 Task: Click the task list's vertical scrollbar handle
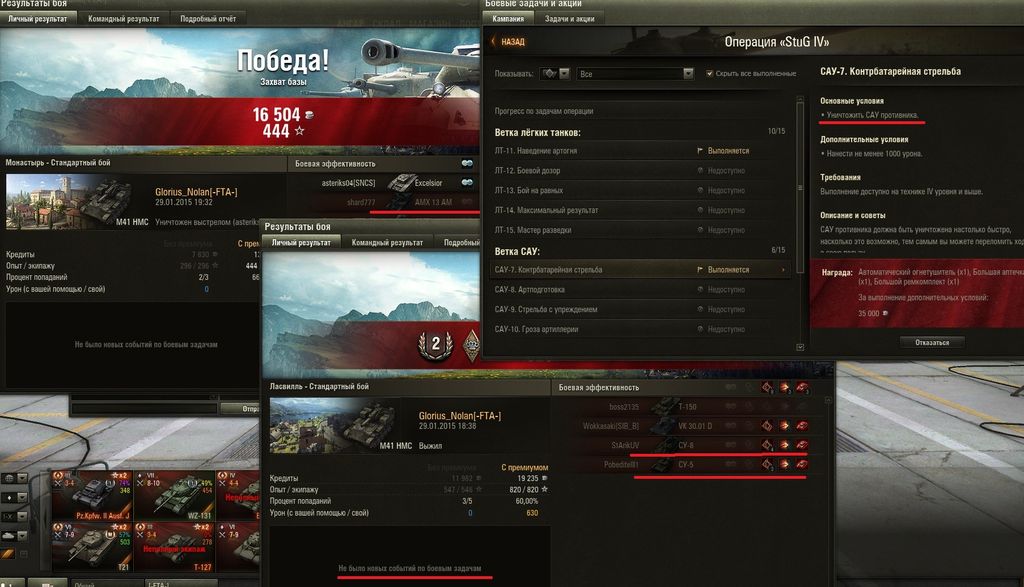click(800, 187)
